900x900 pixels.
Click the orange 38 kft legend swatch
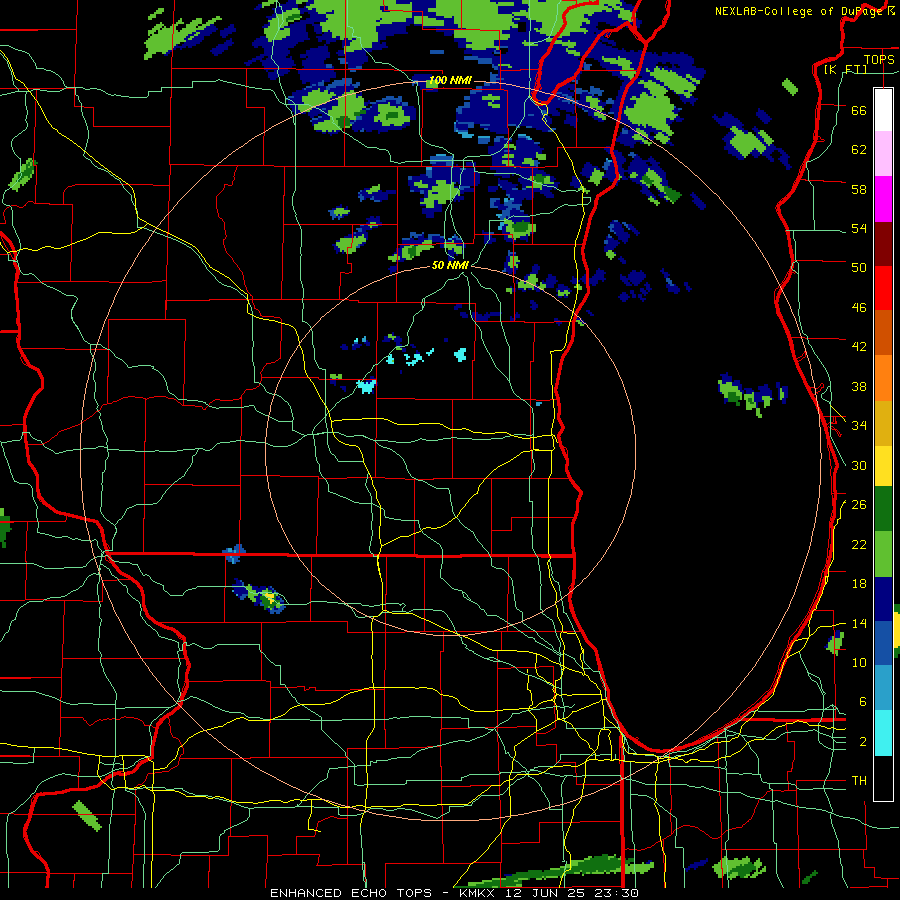point(883,378)
